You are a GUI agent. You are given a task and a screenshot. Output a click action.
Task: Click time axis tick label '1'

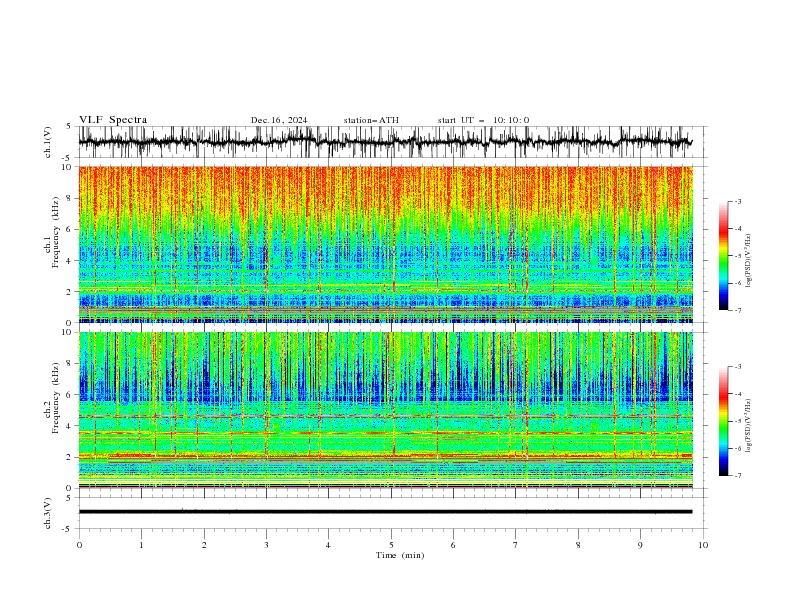pos(141,545)
